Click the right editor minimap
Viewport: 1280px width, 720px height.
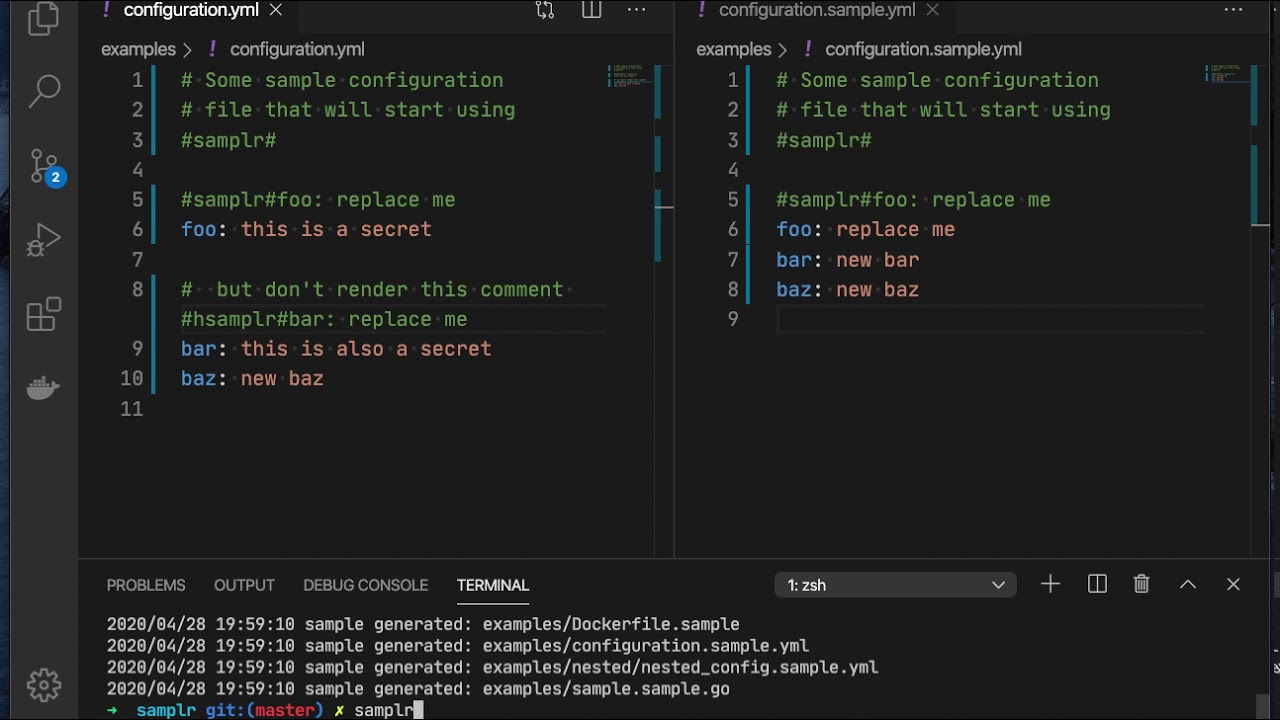click(x=1226, y=74)
